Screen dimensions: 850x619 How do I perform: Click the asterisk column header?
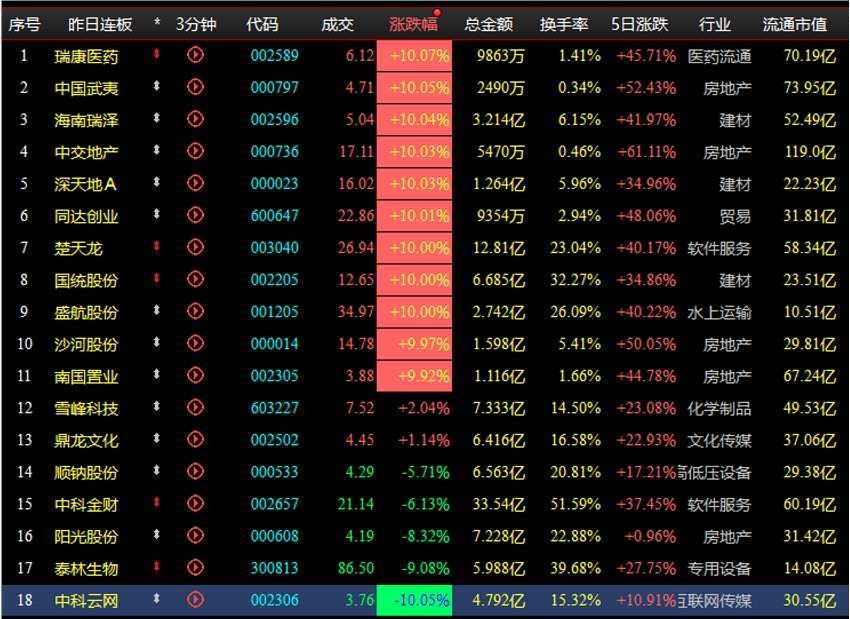[157, 23]
